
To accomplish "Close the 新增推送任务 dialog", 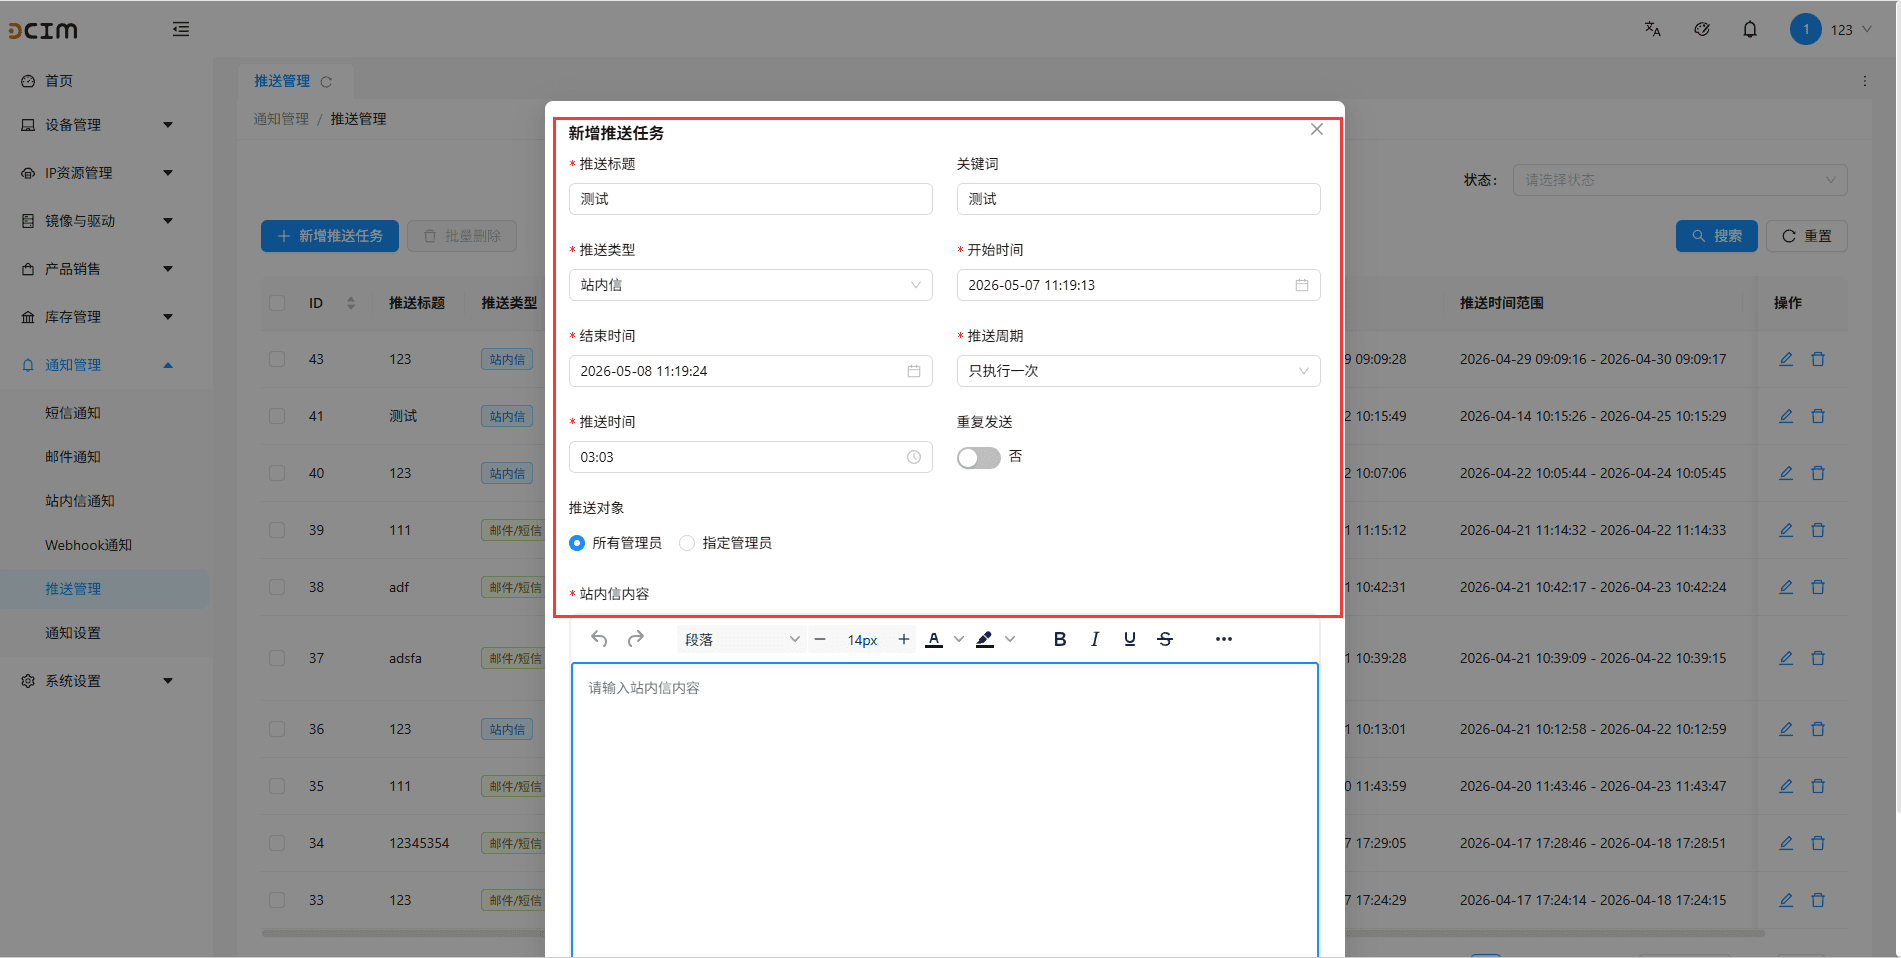I will pyautogui.click(x=1317, y=129).
